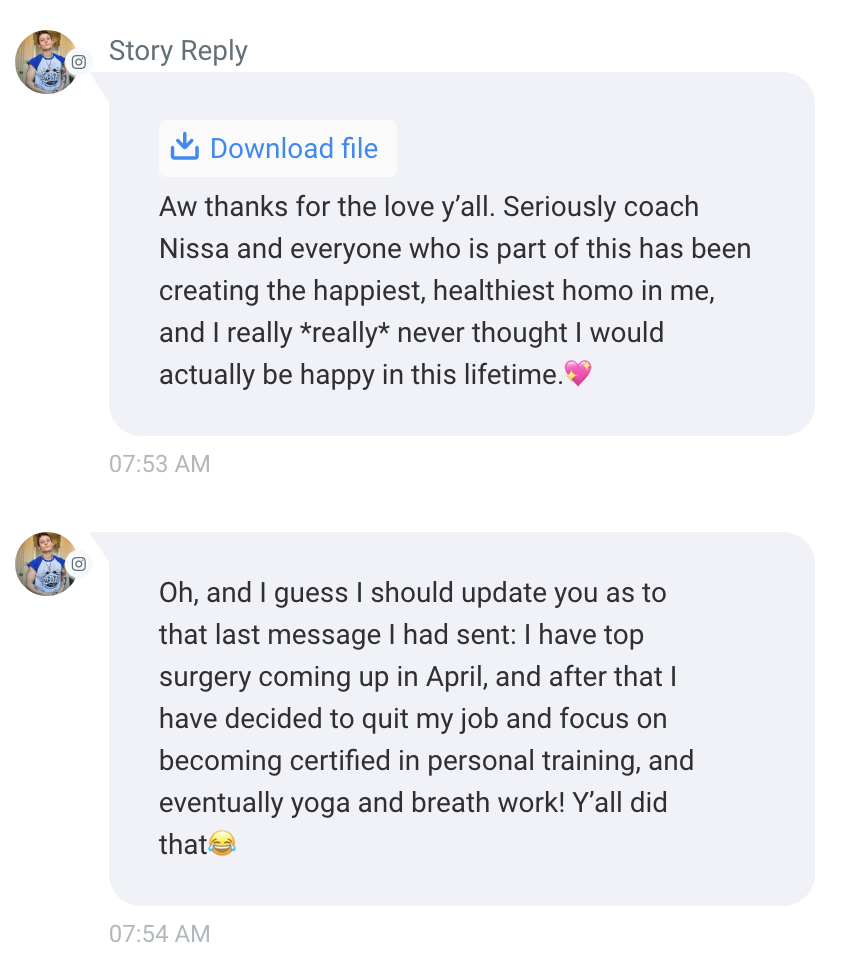
Task: Click the name "Nissa" in the first message
Action: [x=196, y=249]
